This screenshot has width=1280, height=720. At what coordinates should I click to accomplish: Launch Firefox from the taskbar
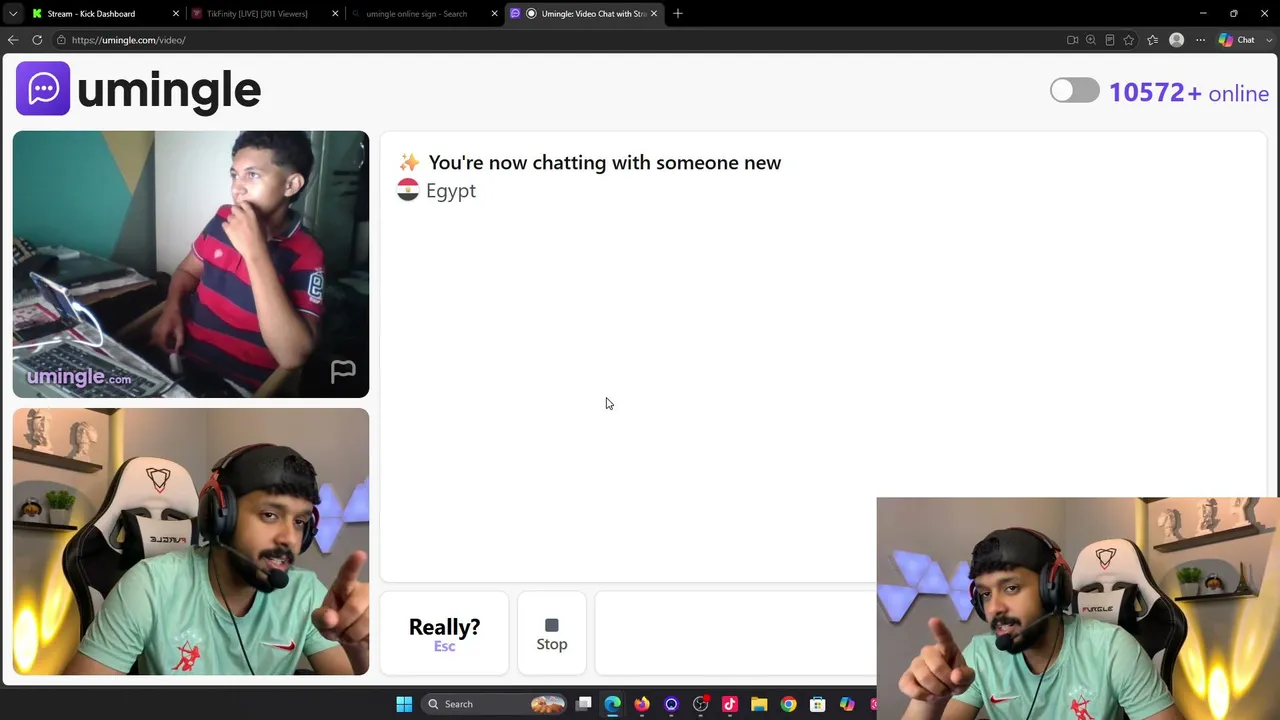coord(642,704)
